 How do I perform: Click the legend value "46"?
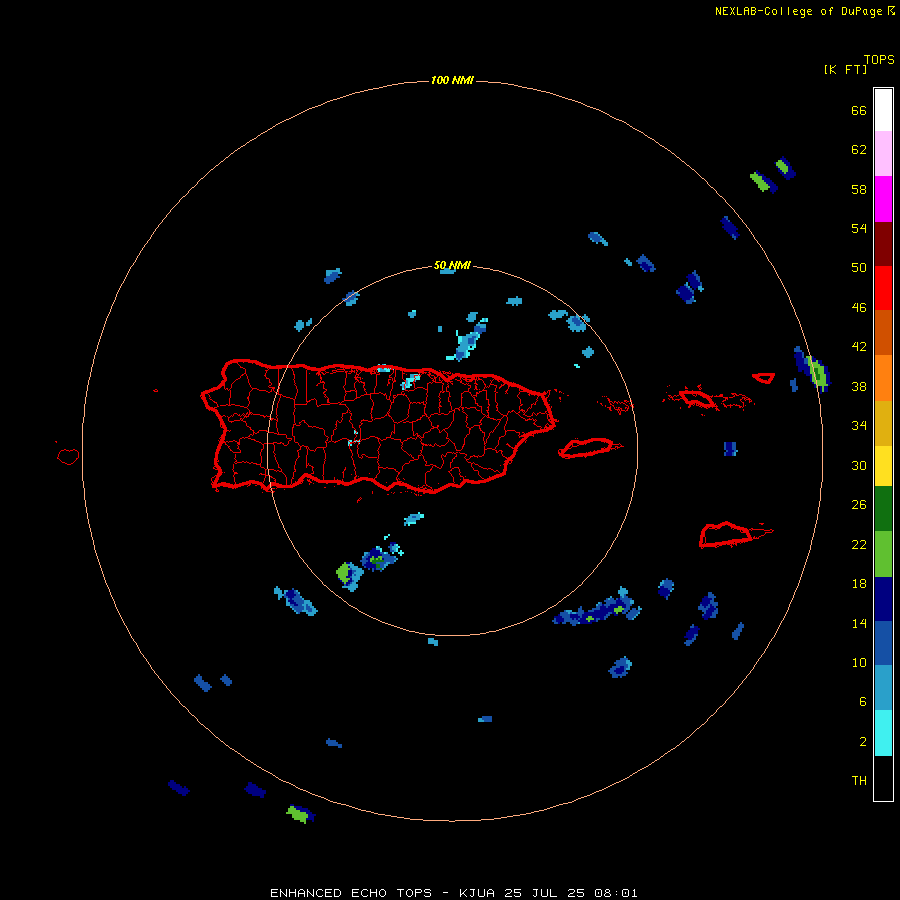point(859,308)
